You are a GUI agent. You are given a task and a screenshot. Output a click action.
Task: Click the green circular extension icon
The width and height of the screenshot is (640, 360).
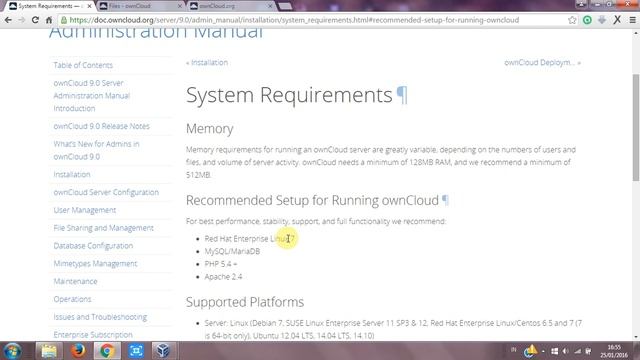coord(587,20)
